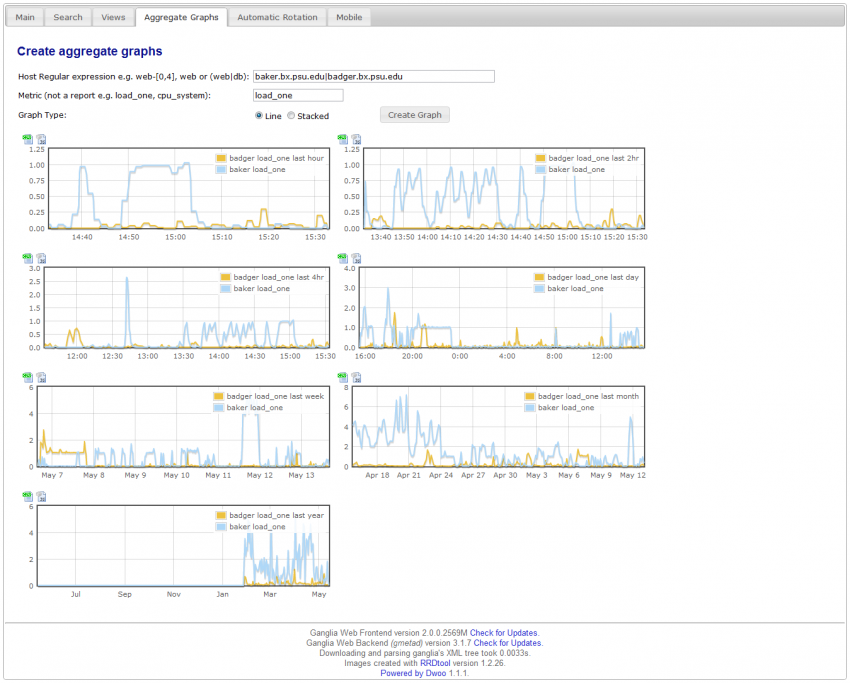The height and width of the screenshot is (683, 850).
Task: Select the Stacked graph type
Action: 291,114
